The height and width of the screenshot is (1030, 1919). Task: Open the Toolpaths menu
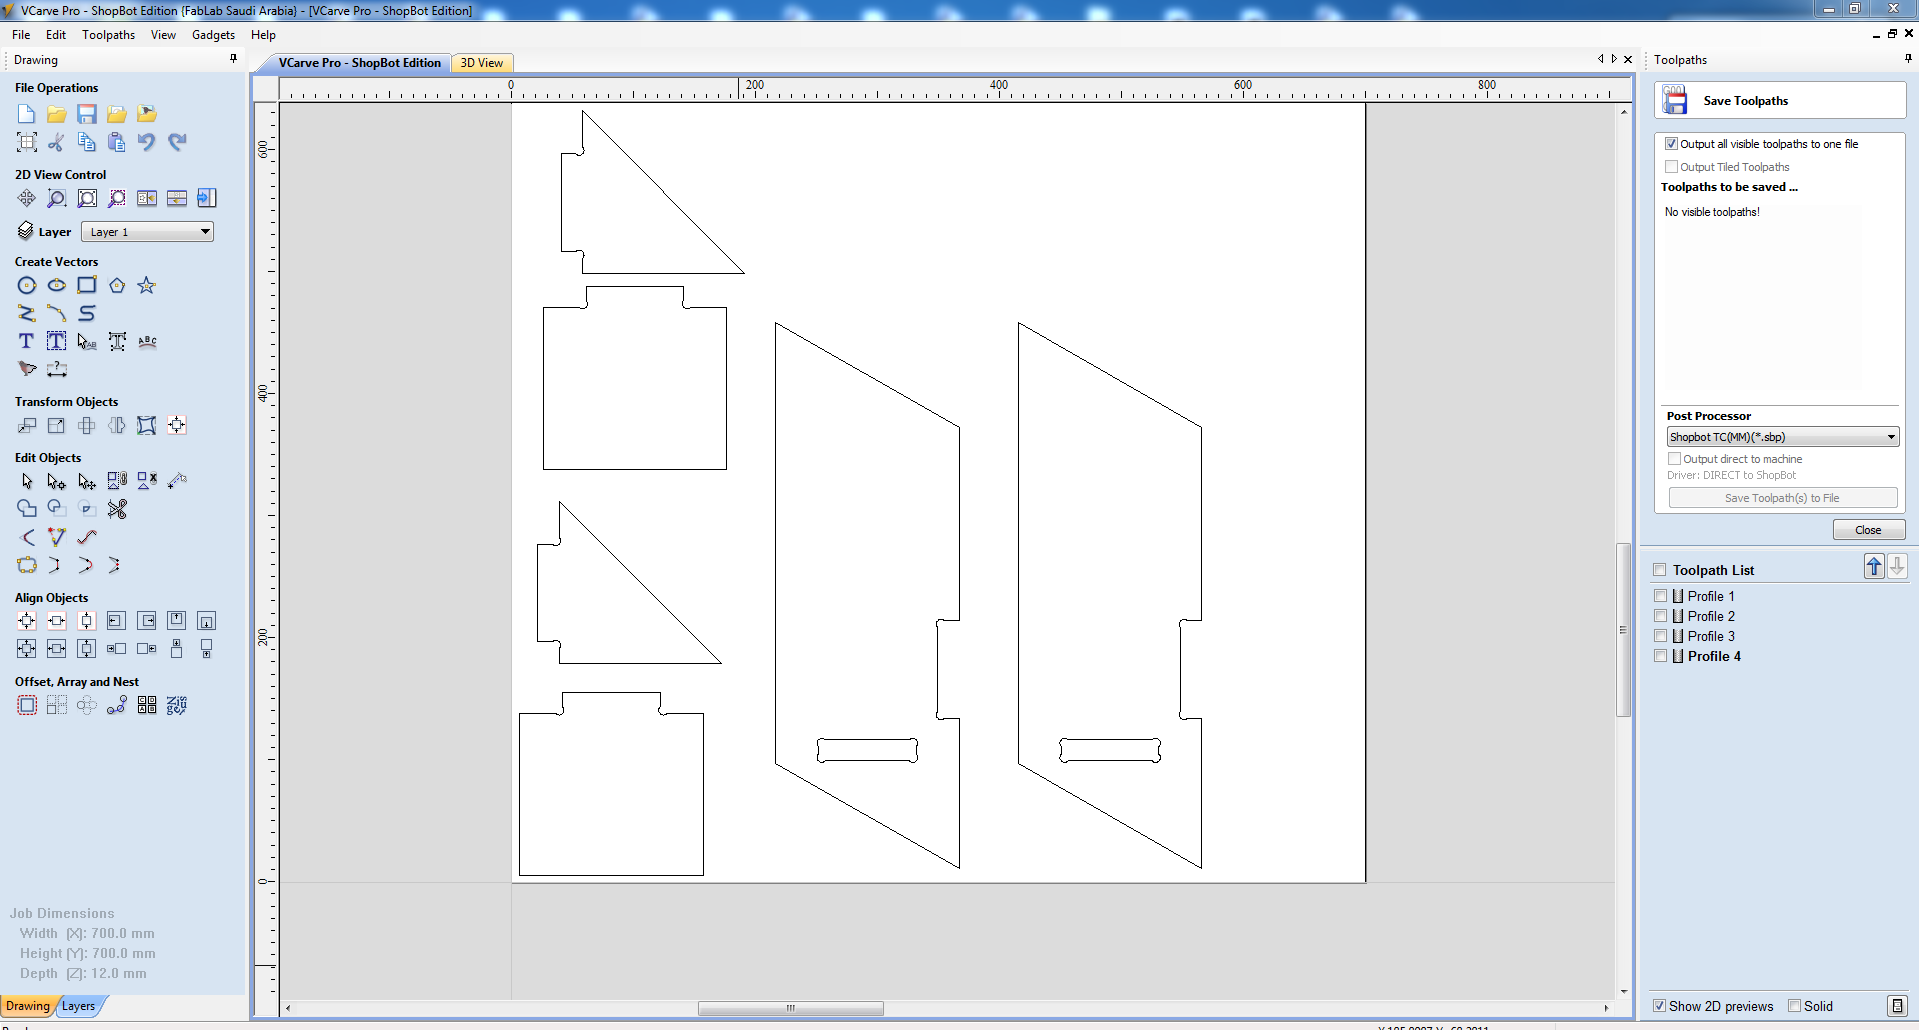pyautogui.click(x=108, y=35)
